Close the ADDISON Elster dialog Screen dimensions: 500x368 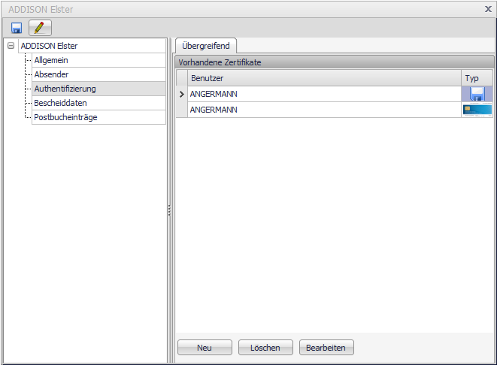click(488, 9)
